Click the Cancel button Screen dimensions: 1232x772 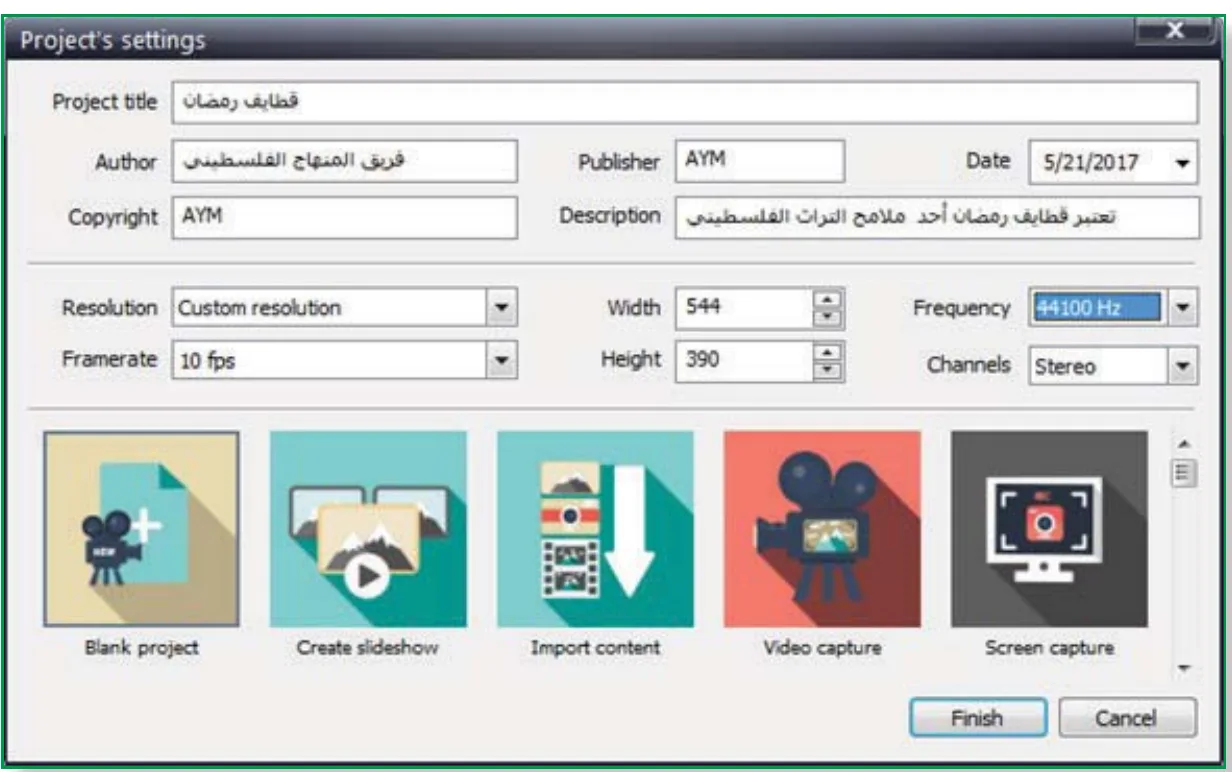click(1127, 717)
